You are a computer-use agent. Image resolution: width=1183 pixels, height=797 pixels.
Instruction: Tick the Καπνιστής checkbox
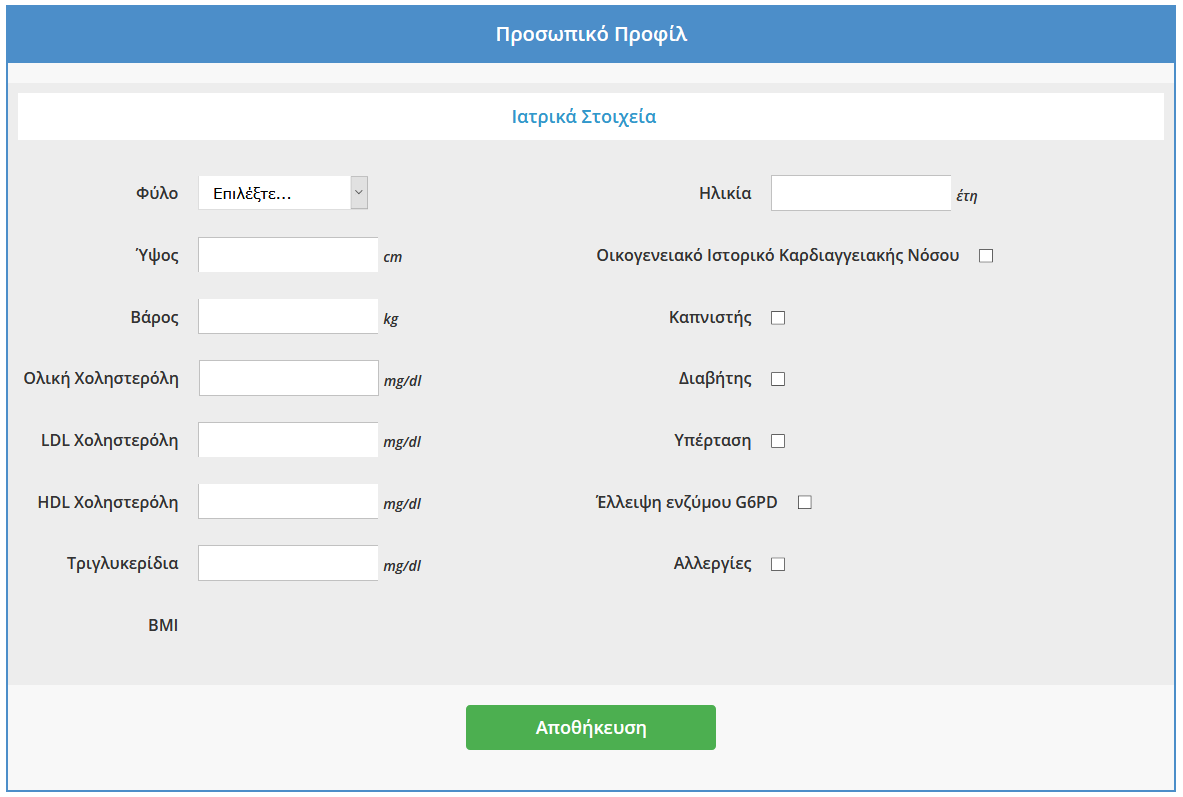point(778,318)
